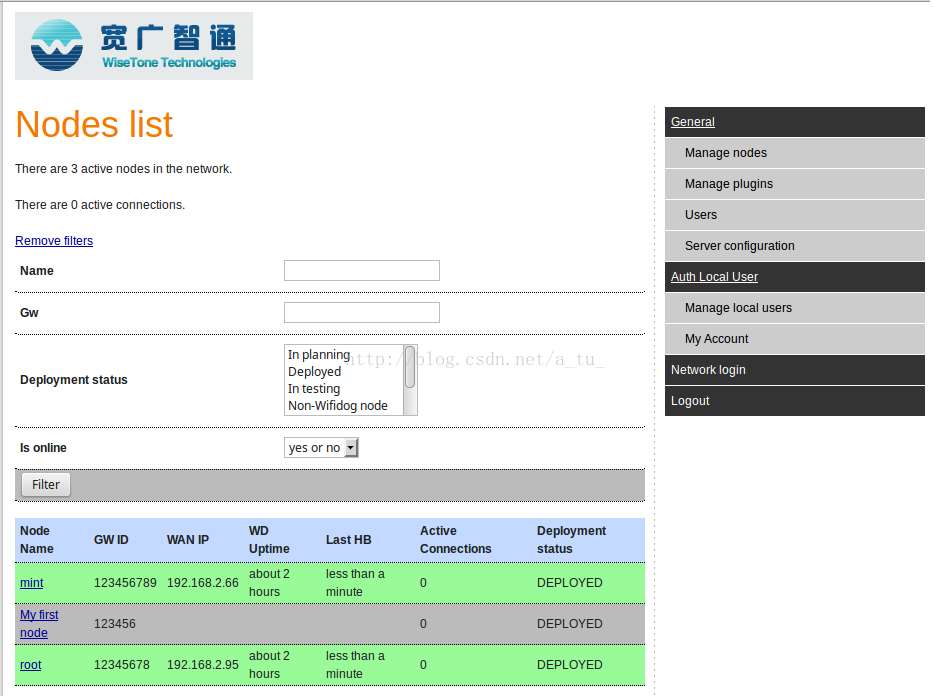Select Users in the General menu
Image resolution: width=933 pixels, height=696 pixels.
point(701,215)
